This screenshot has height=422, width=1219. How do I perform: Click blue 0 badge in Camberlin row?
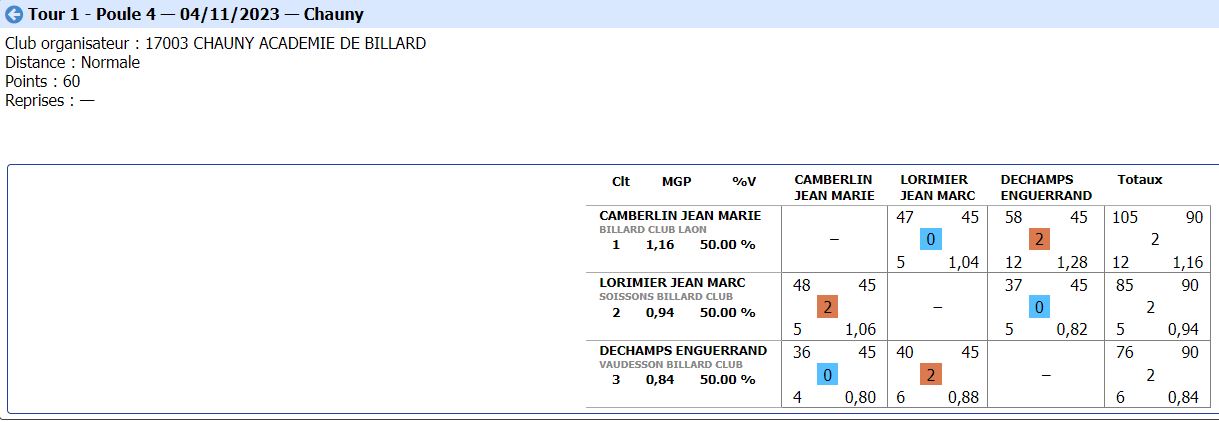[x=930, y=240]
